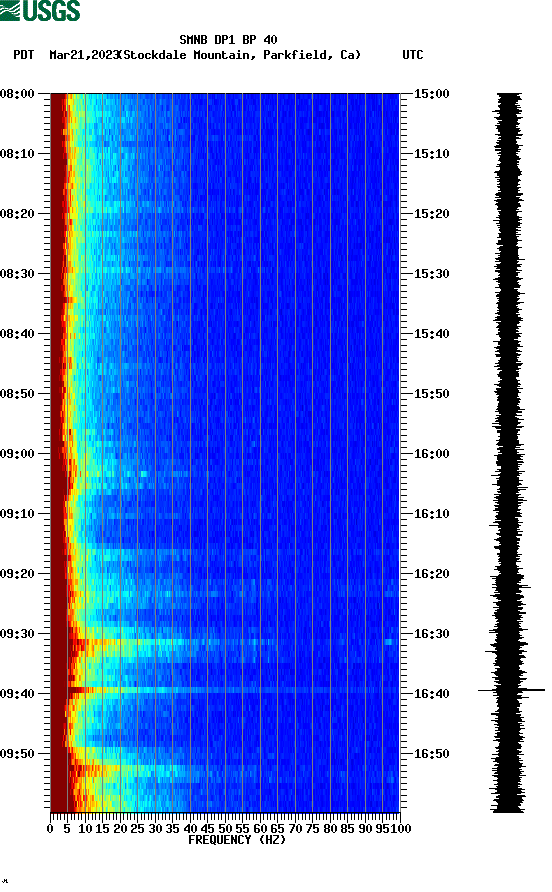Viewport: 552px width, 892px height.
Task: Click the USGS logo
Action: 40,11
